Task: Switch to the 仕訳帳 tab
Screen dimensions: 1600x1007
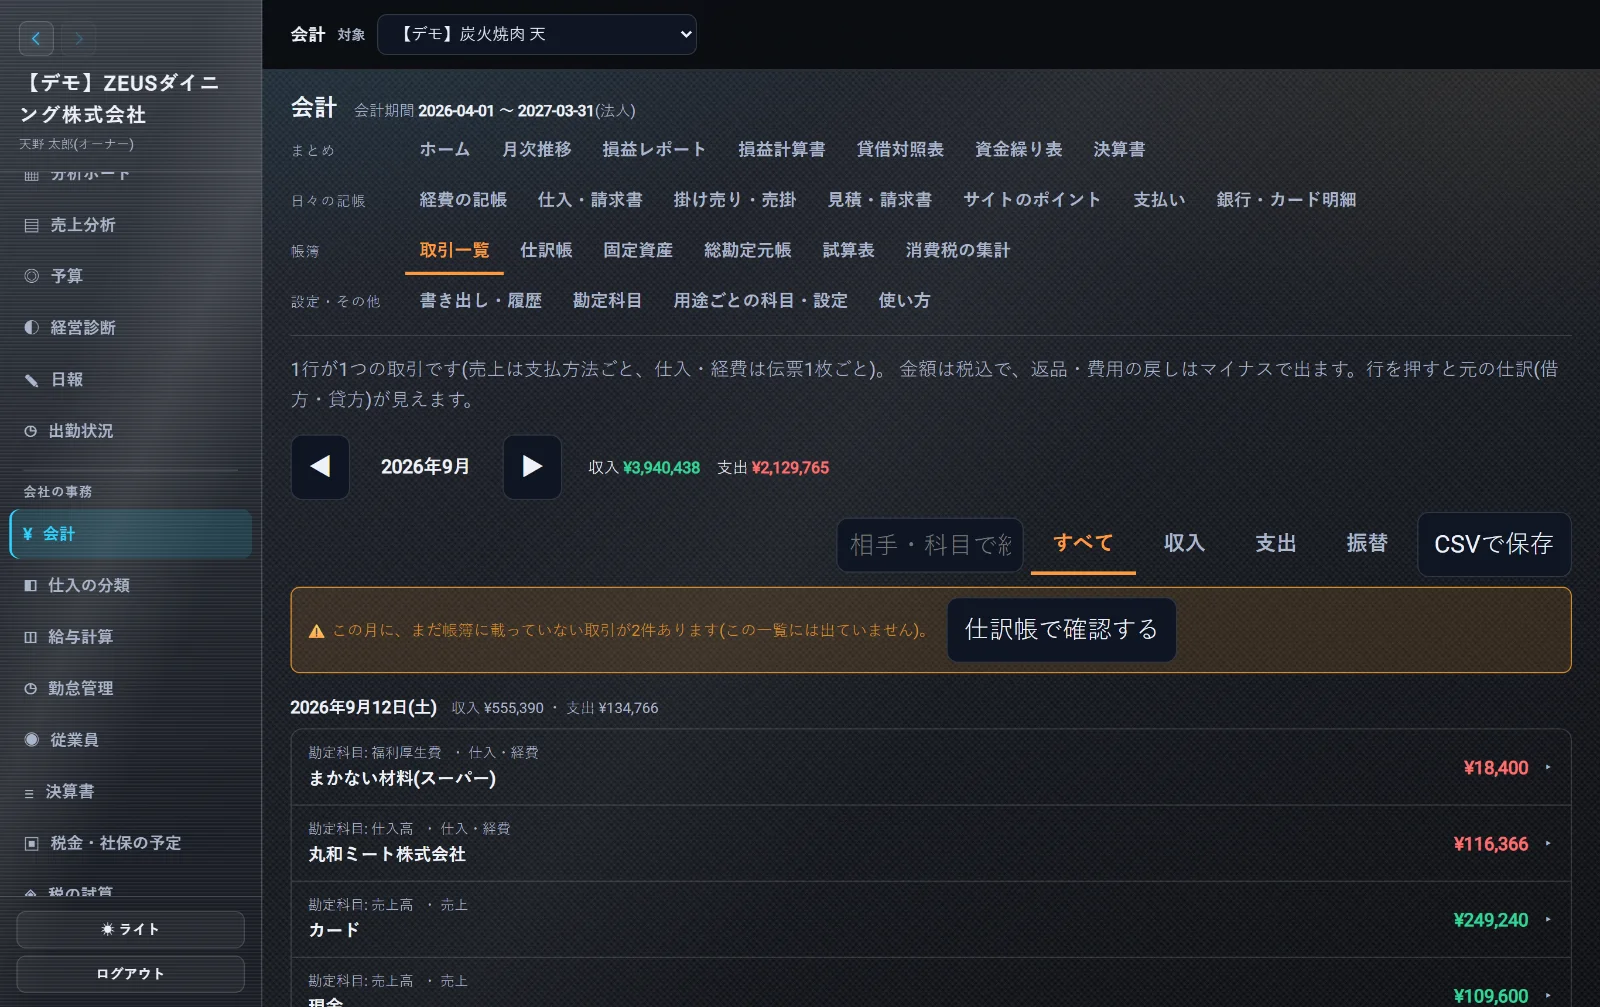Action: [x=546, y=250]
